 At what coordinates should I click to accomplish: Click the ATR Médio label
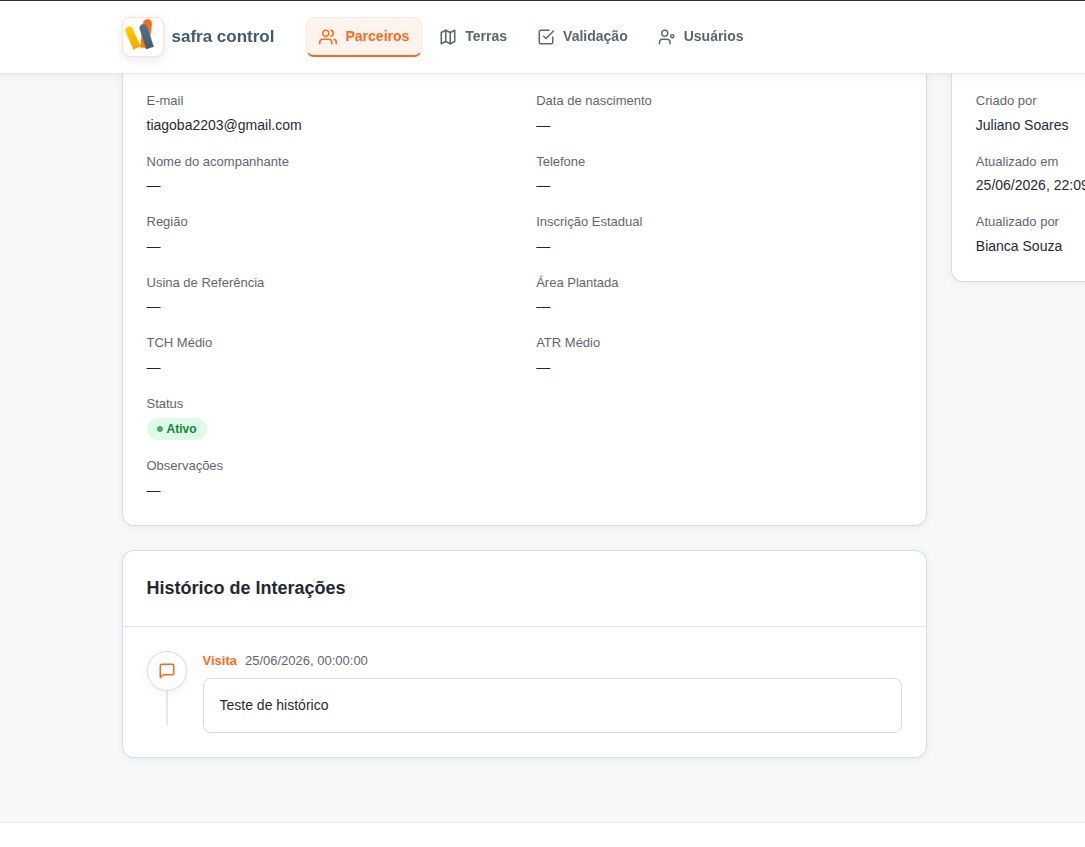coord(568,343)
